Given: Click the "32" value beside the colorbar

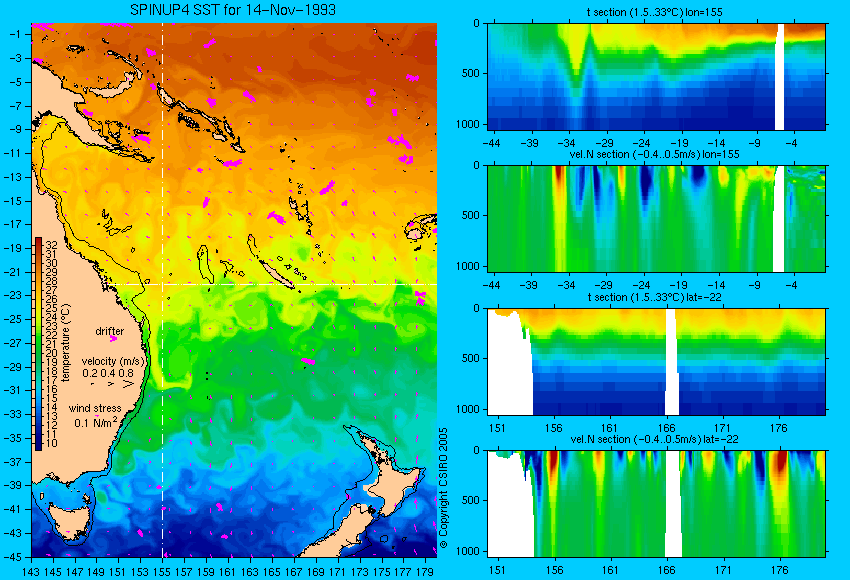Looking at the screenshot, I should click(51, 246).
